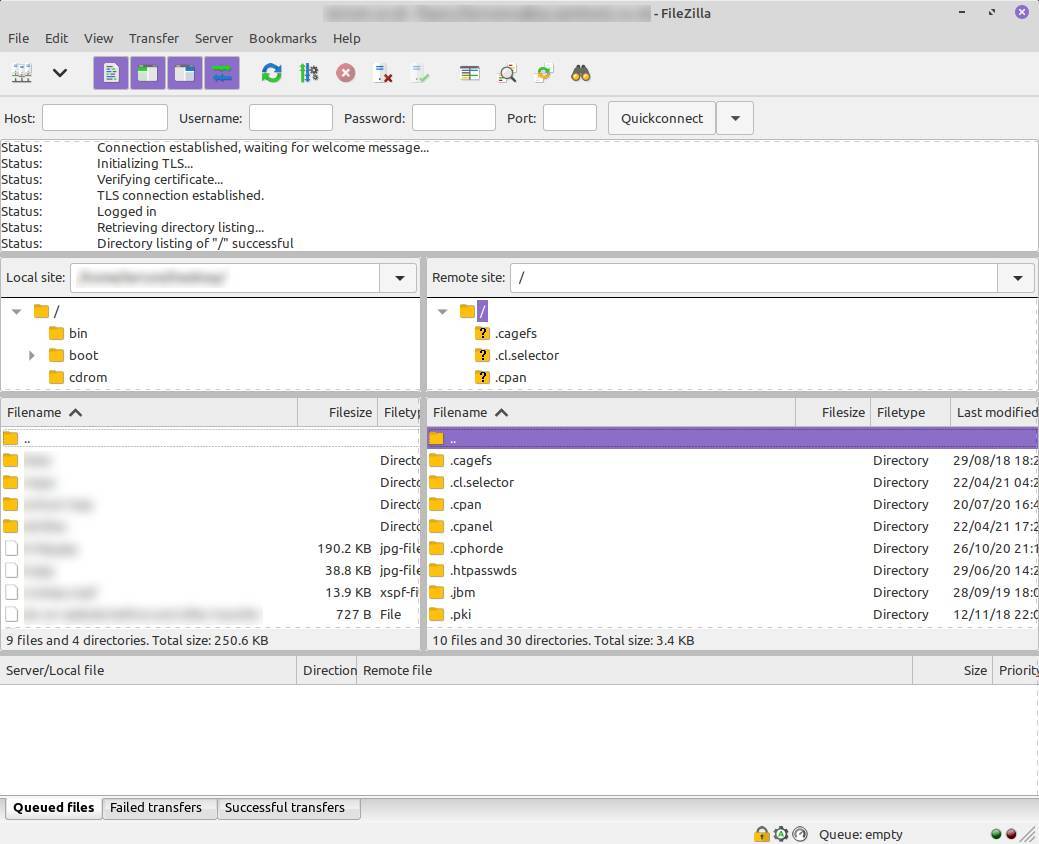The image size is (1039, 844).
Task: Click the red activity indicator light
Action: point(1011,834)
